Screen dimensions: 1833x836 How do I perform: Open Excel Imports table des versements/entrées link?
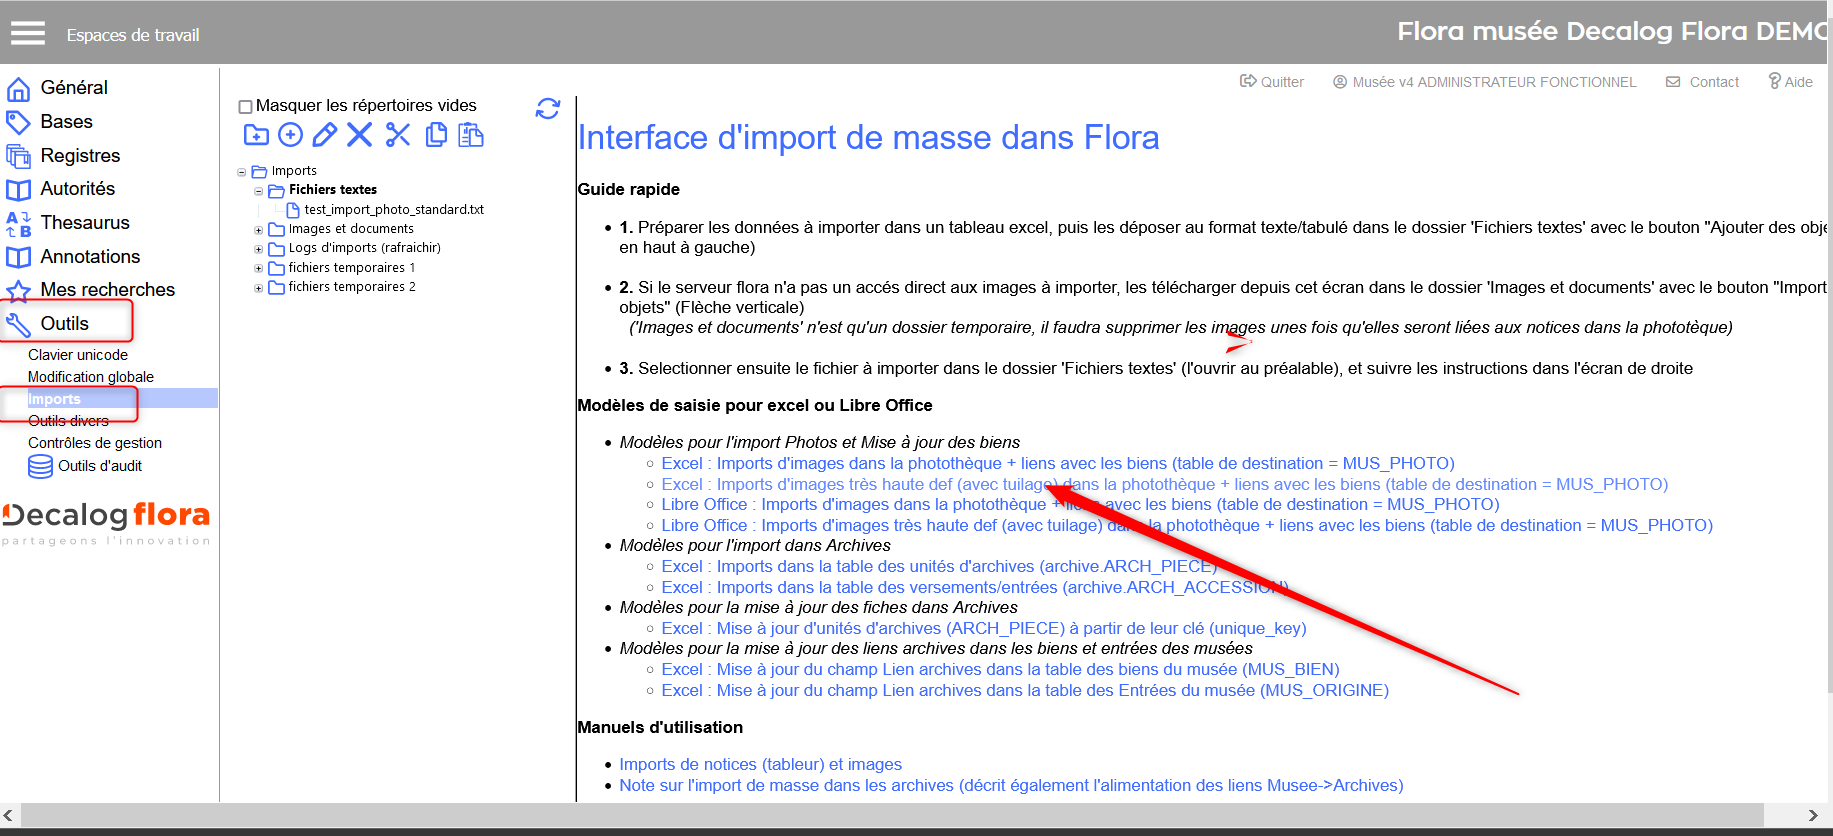[975, 588]
